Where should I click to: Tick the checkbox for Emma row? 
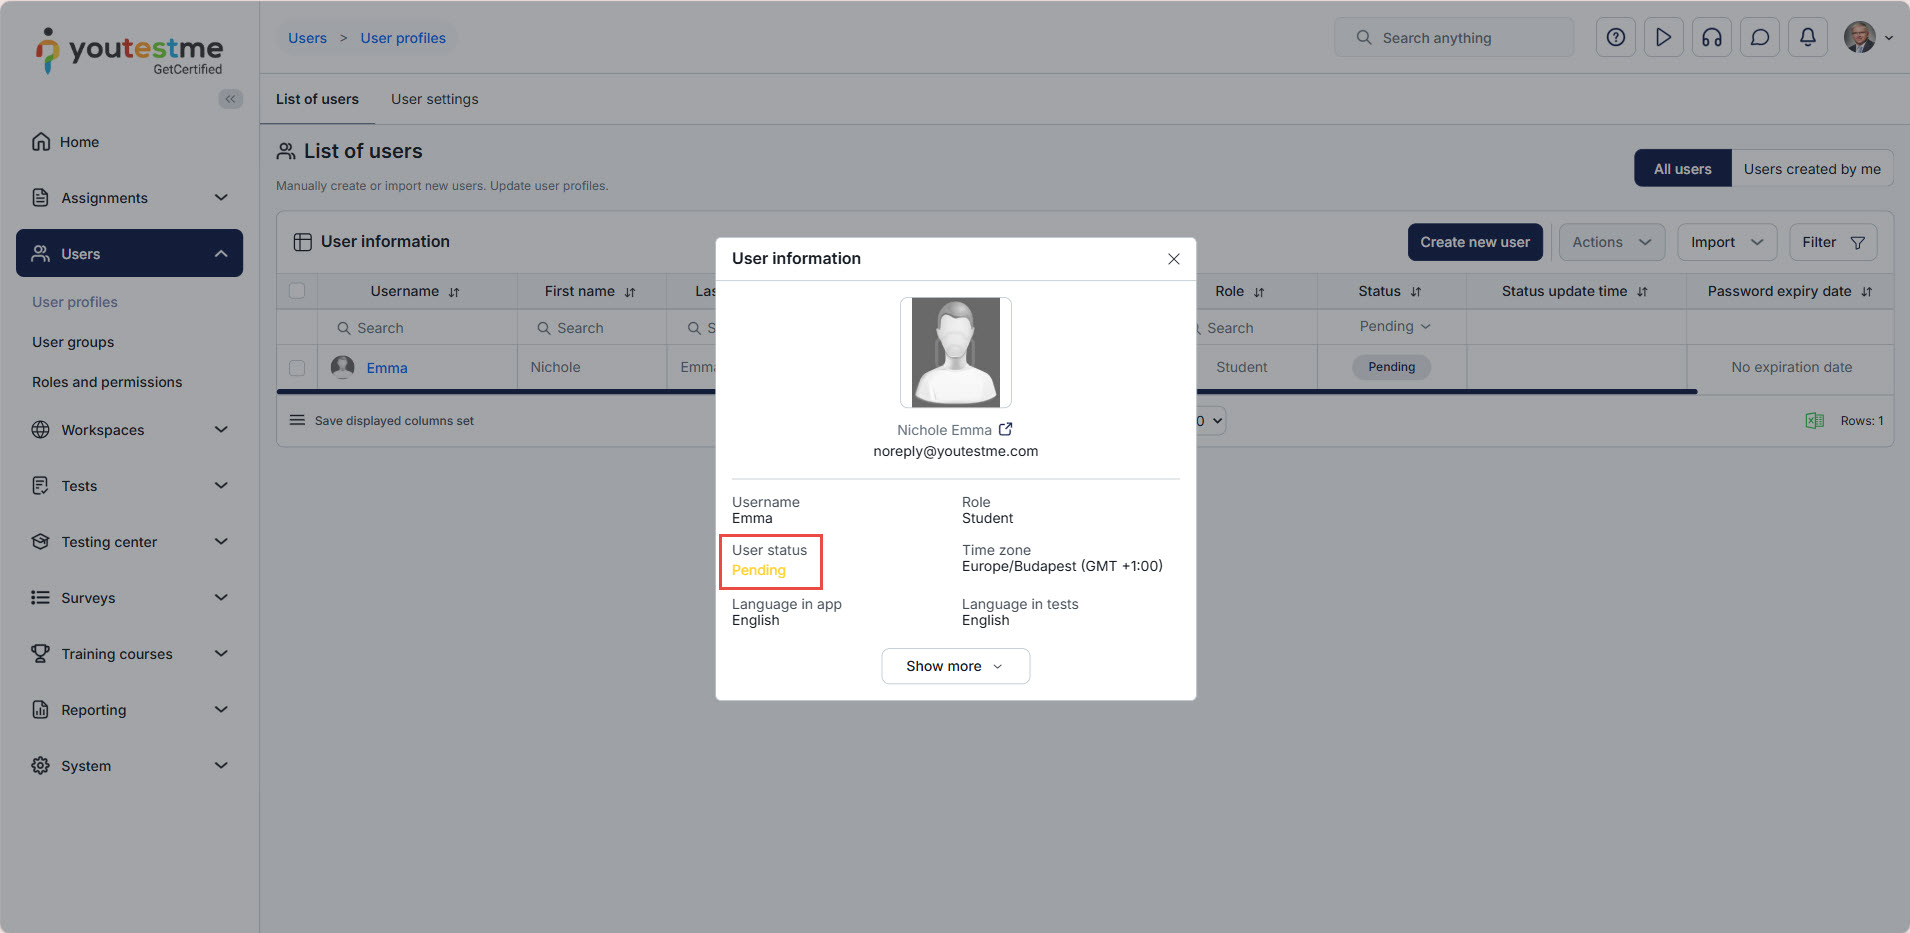point(297,368)
